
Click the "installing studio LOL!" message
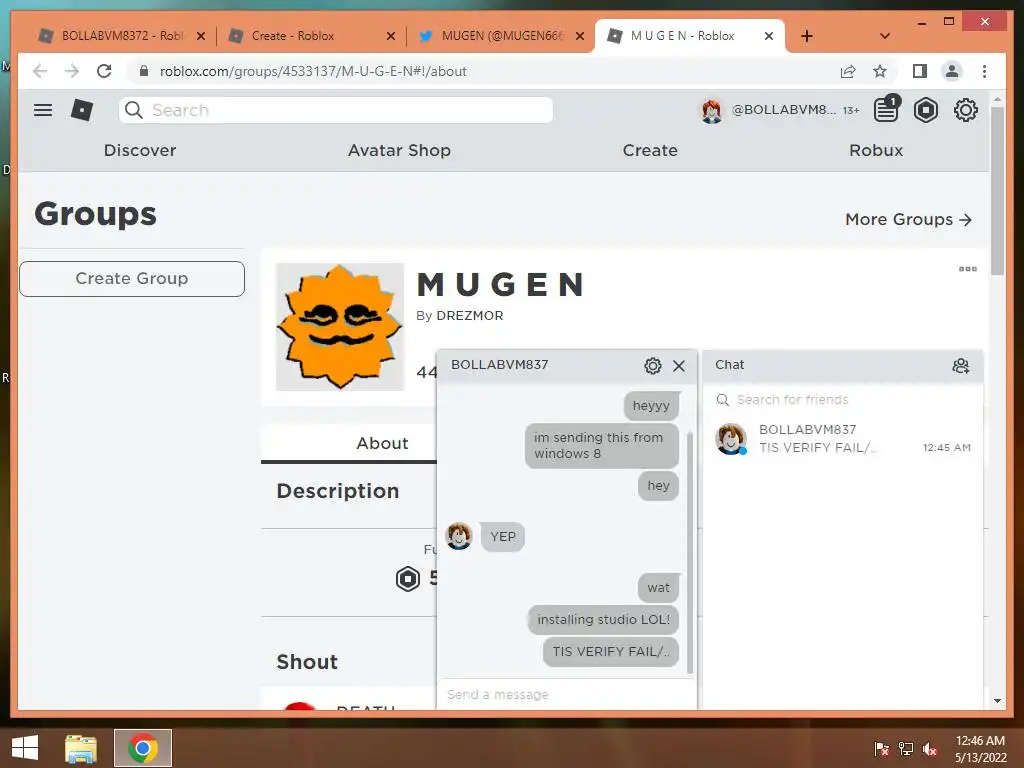pos(603,619)
